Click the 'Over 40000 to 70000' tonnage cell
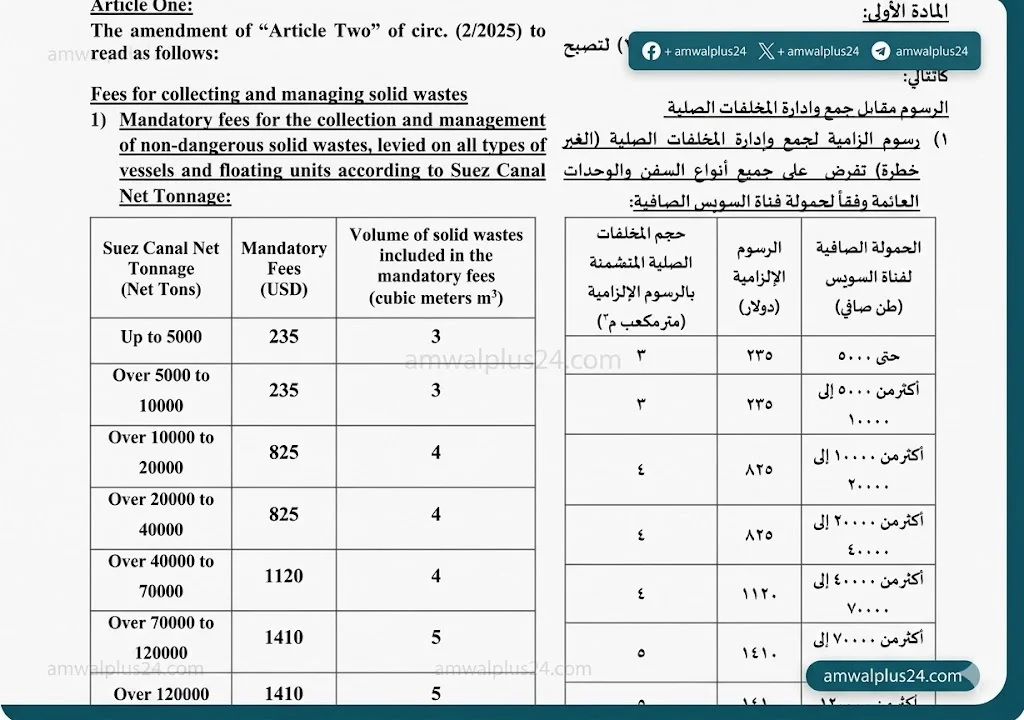 coord(161,576)
